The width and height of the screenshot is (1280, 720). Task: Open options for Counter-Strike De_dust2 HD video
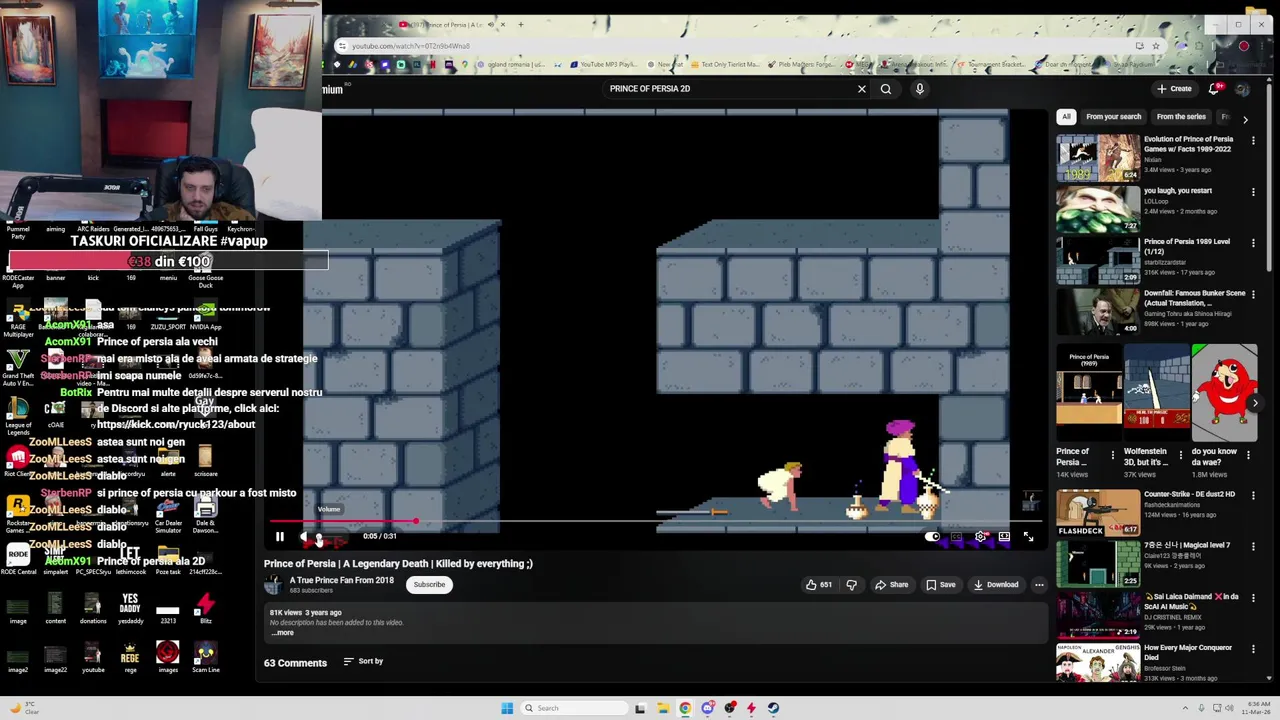pyautogui.click(x=1253, y=495)
